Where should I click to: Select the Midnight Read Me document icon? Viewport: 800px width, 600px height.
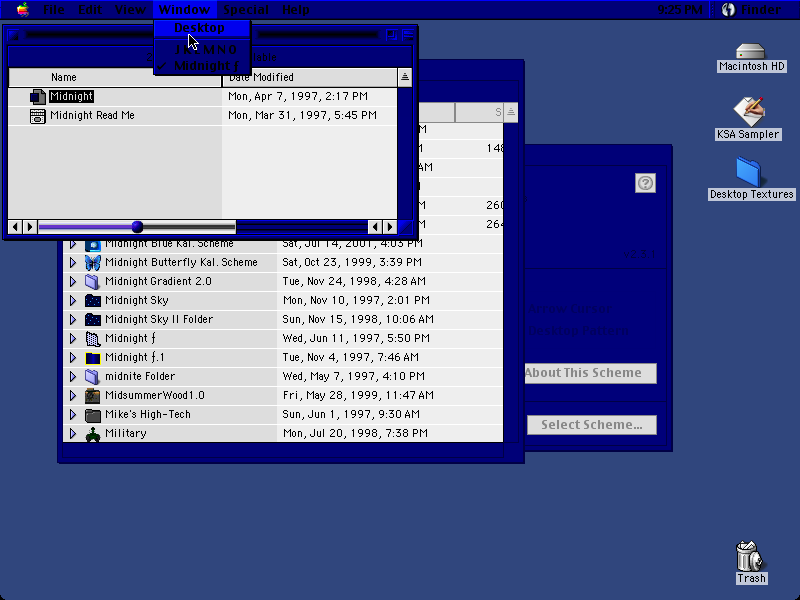click(x=38, y=116)
